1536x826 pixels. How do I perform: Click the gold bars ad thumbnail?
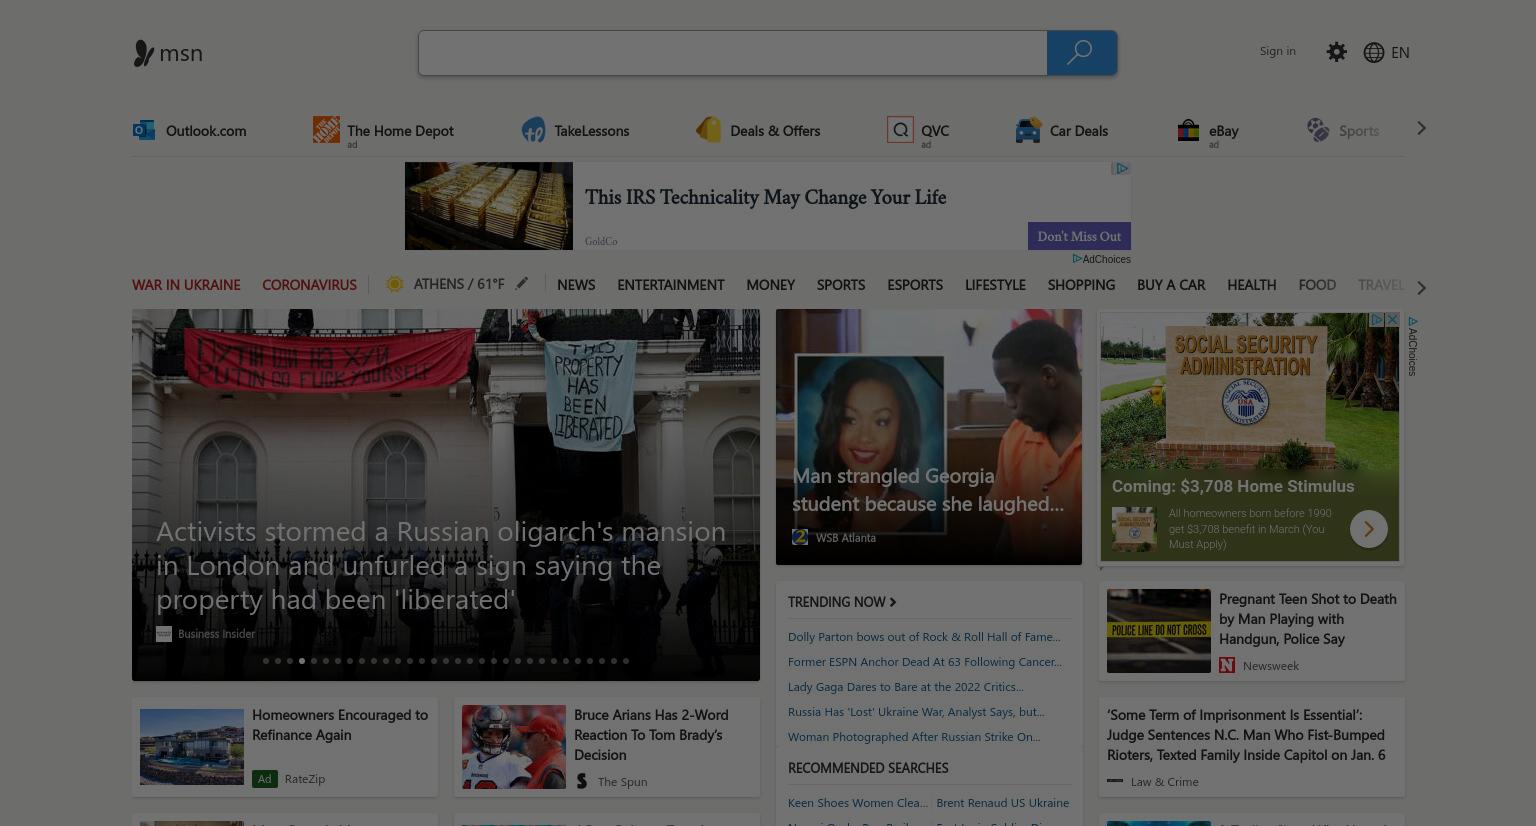(x=489, y=206)
